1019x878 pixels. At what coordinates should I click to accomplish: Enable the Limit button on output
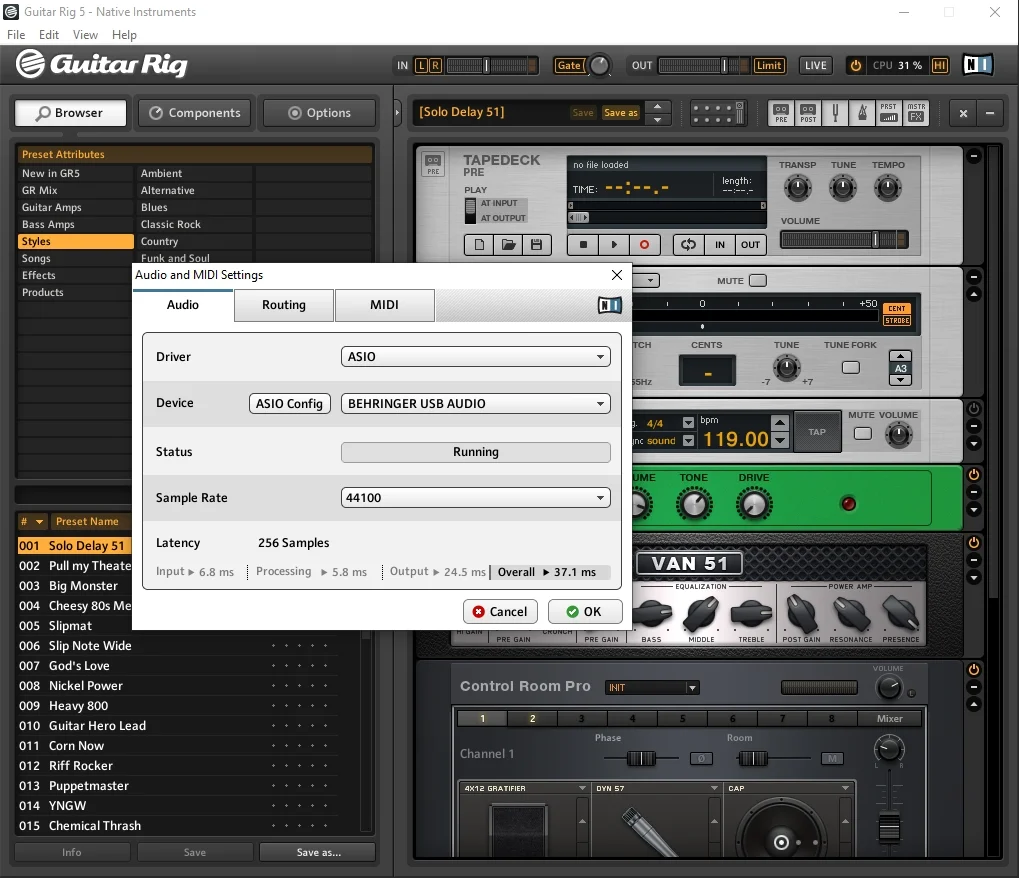pyautogui.click(x=769, y=66)
